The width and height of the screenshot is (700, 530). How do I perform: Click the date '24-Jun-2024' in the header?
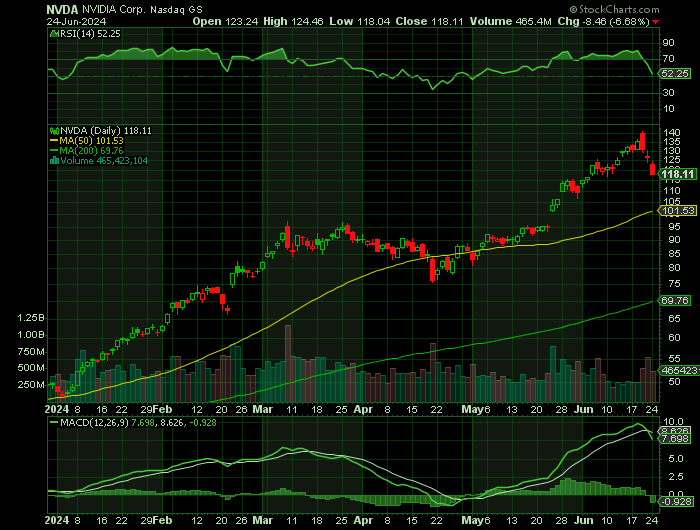[76, 21]
